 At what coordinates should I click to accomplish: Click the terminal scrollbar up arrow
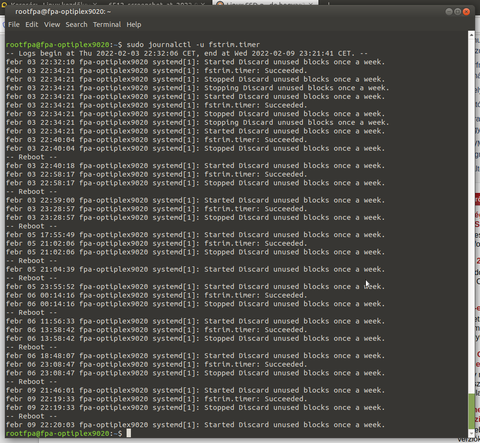point(471,35)
